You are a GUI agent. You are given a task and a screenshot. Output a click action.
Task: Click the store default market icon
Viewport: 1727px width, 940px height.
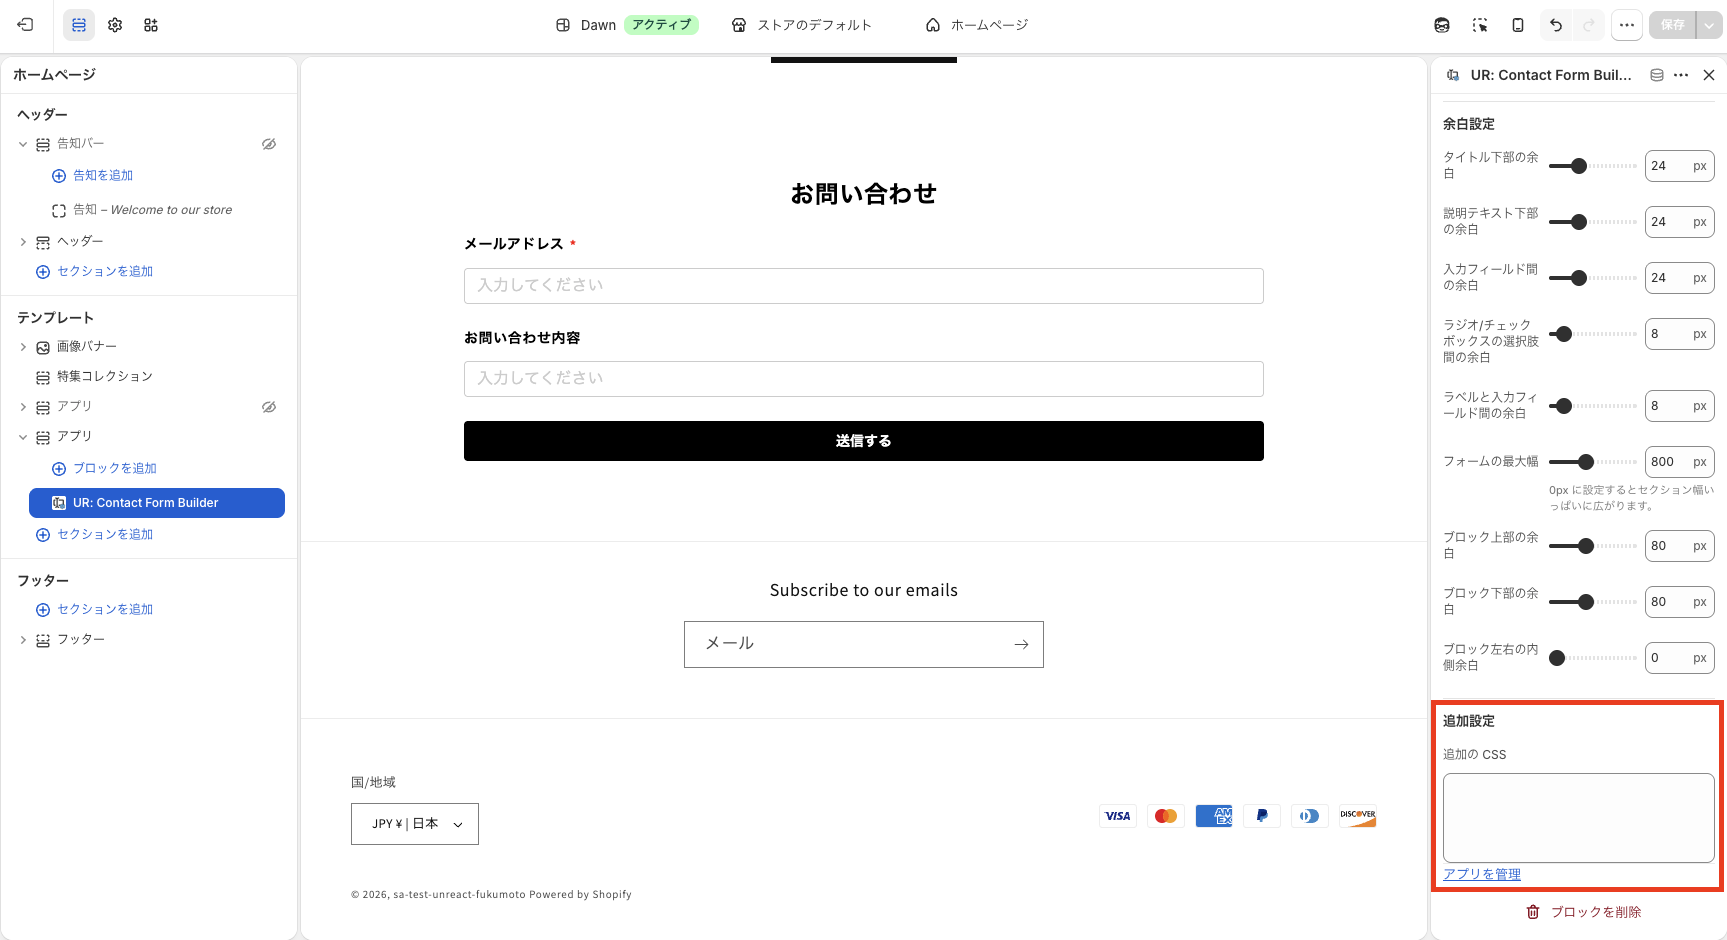pos(739,25)
